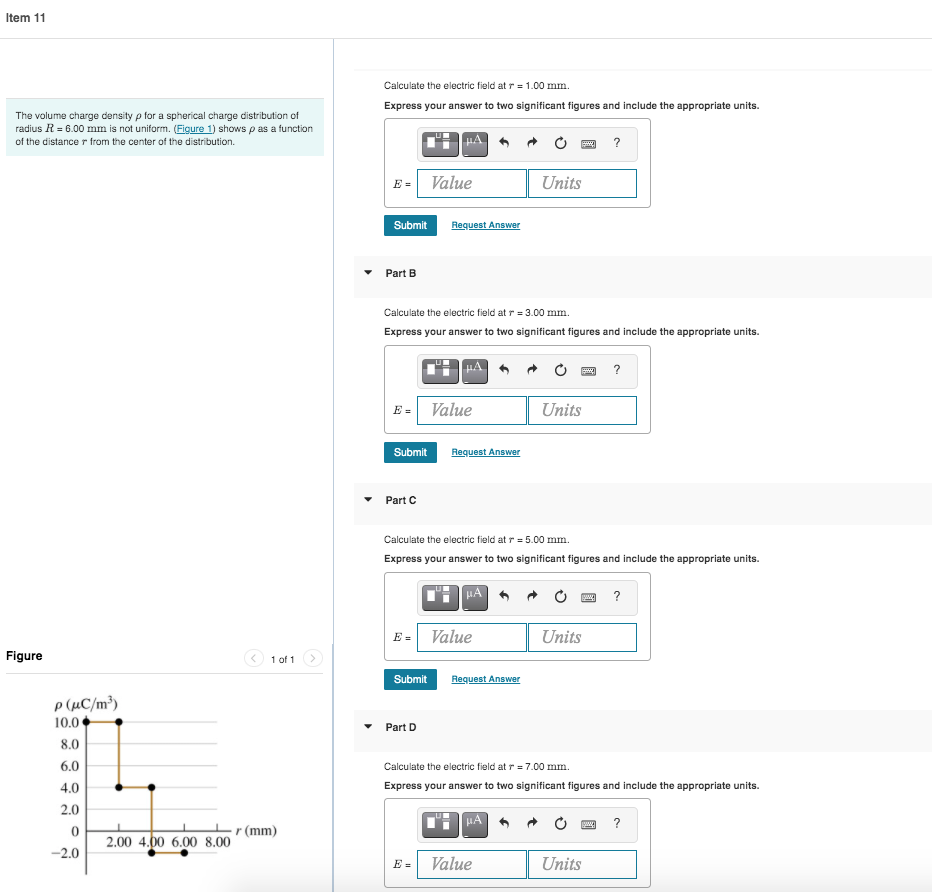This screenshot has width=932, height=892.
Task: Collapse the Part B section
Action: point(368,273)
